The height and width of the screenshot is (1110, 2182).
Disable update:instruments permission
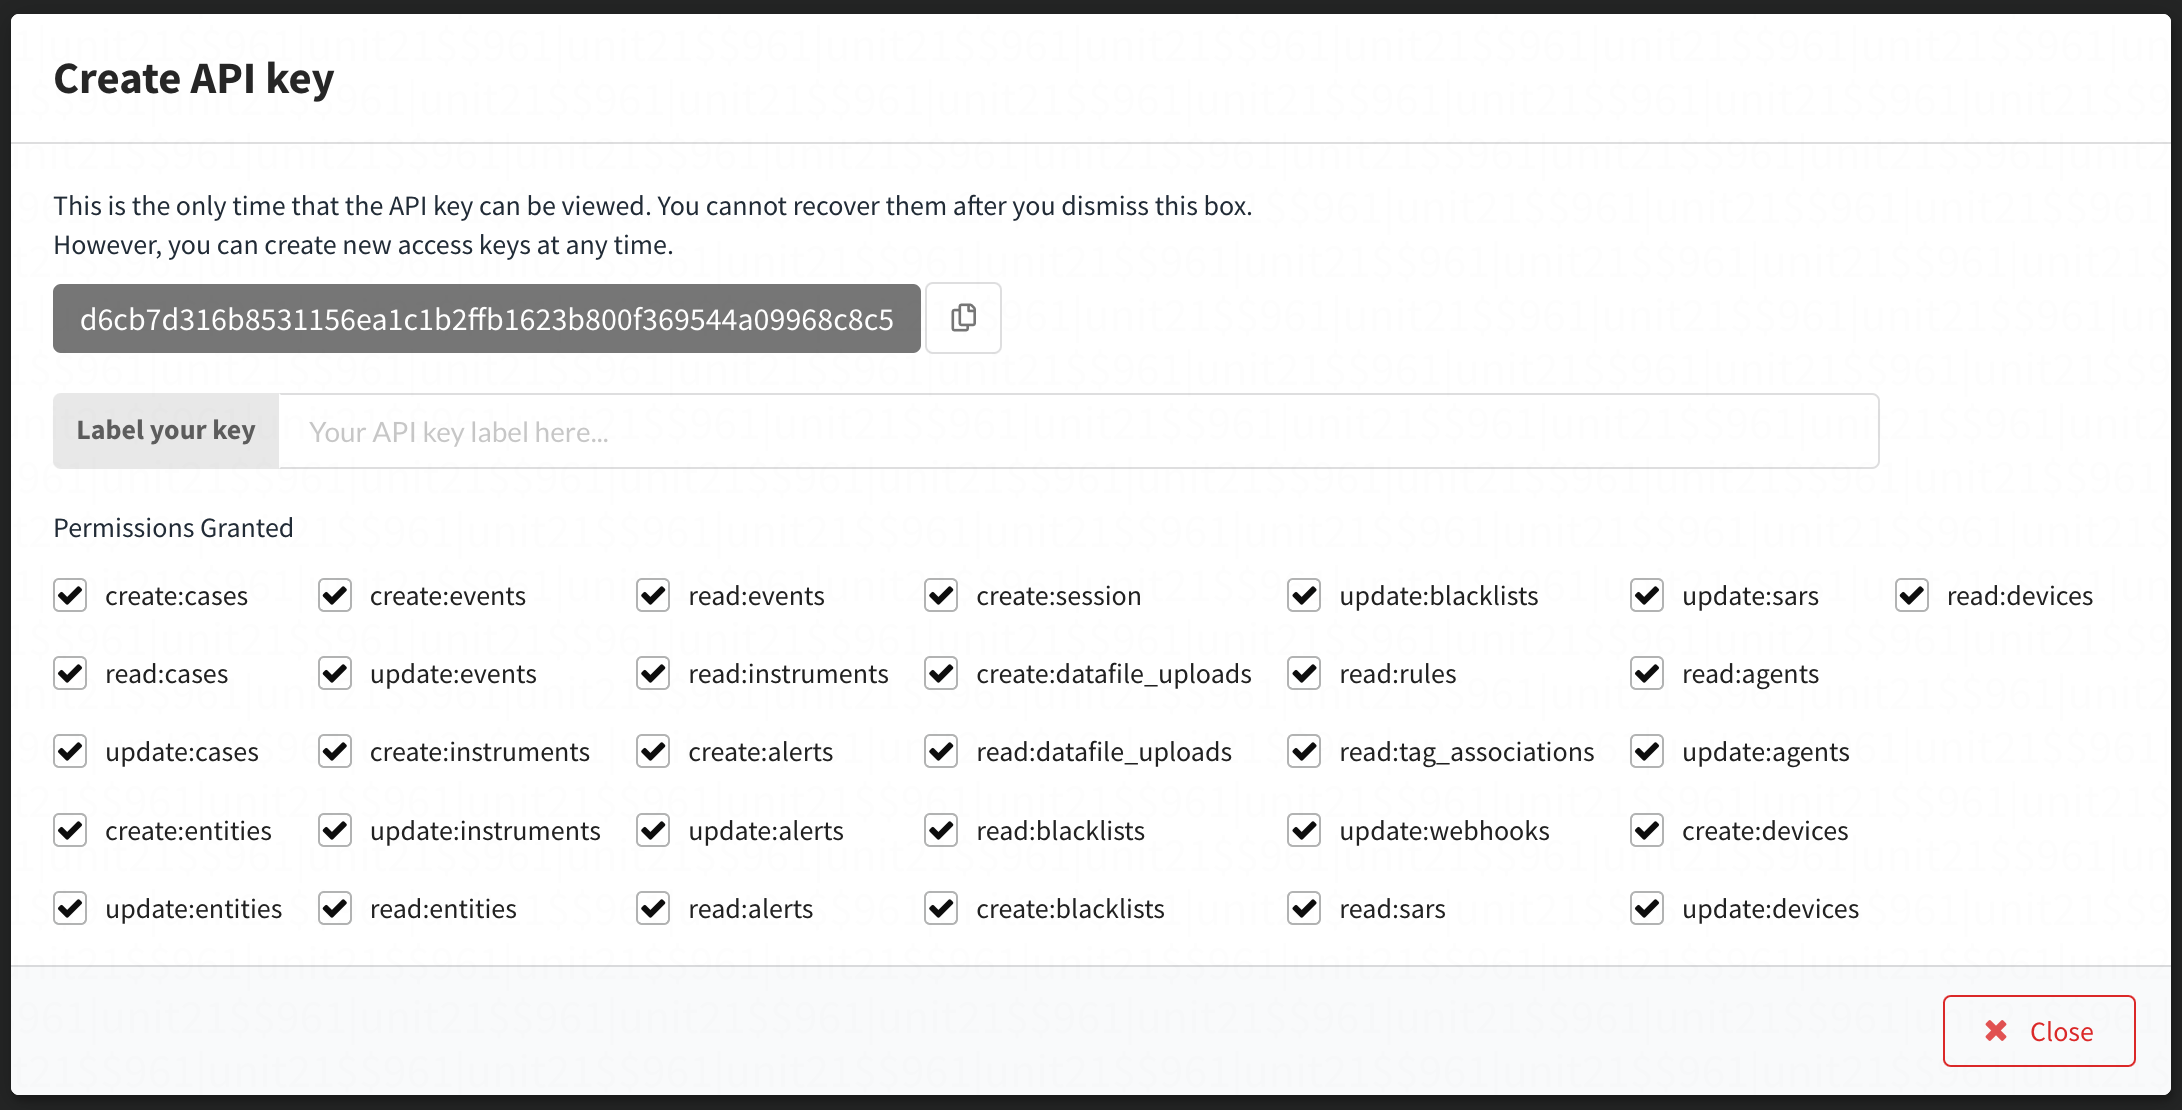(335, 830)
